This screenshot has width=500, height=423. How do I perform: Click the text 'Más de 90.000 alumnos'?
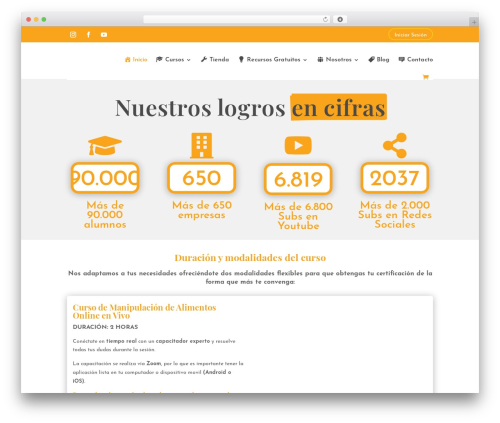coord(105,215)
